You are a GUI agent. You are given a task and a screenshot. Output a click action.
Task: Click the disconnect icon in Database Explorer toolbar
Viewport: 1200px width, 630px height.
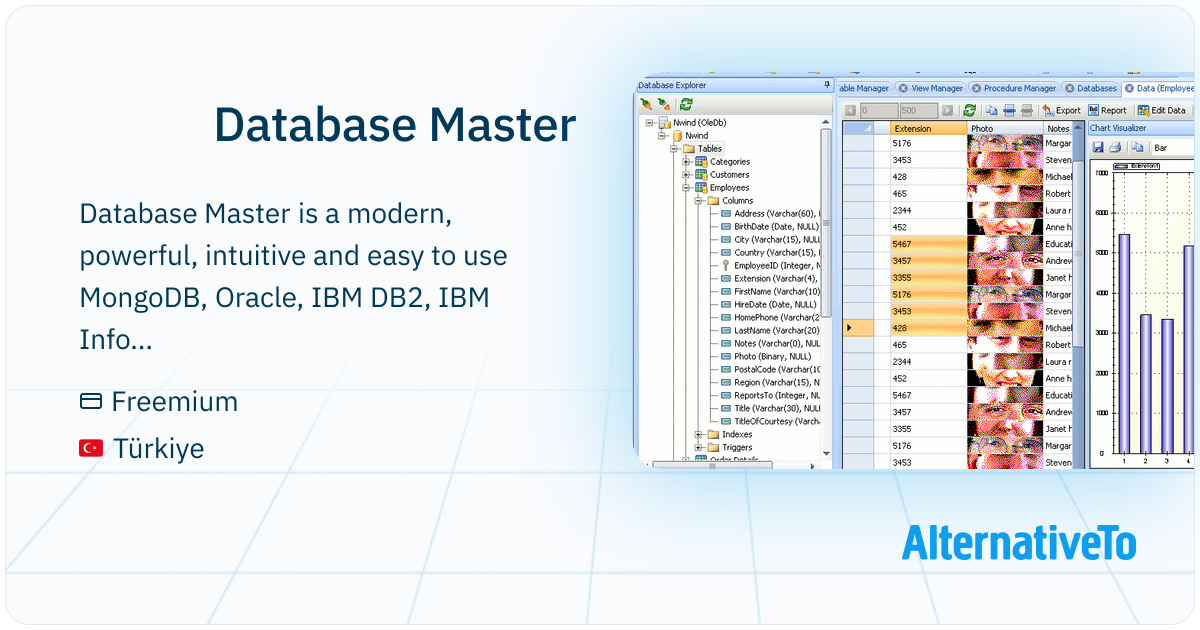pyautogui.click(x=664, y=104)
